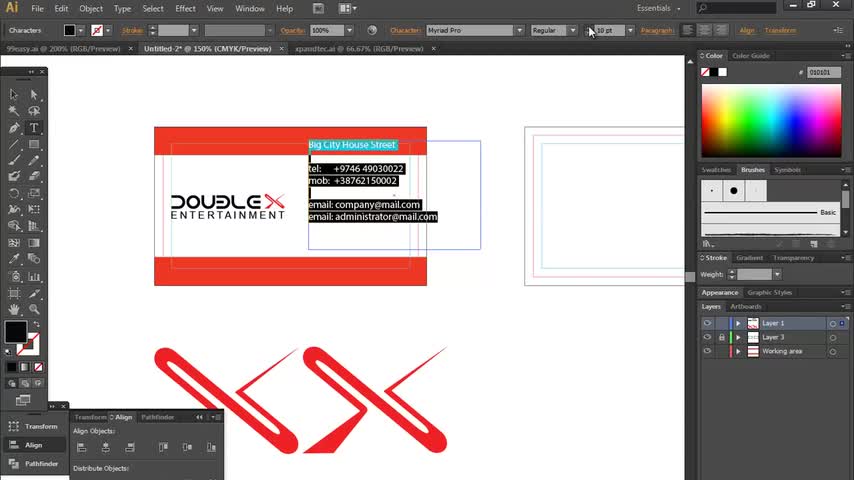Image resolution: width=854 pixels, height=480 pixels.
Task: Hide Layer 1 with its eye icon
Action: (707, 323)
